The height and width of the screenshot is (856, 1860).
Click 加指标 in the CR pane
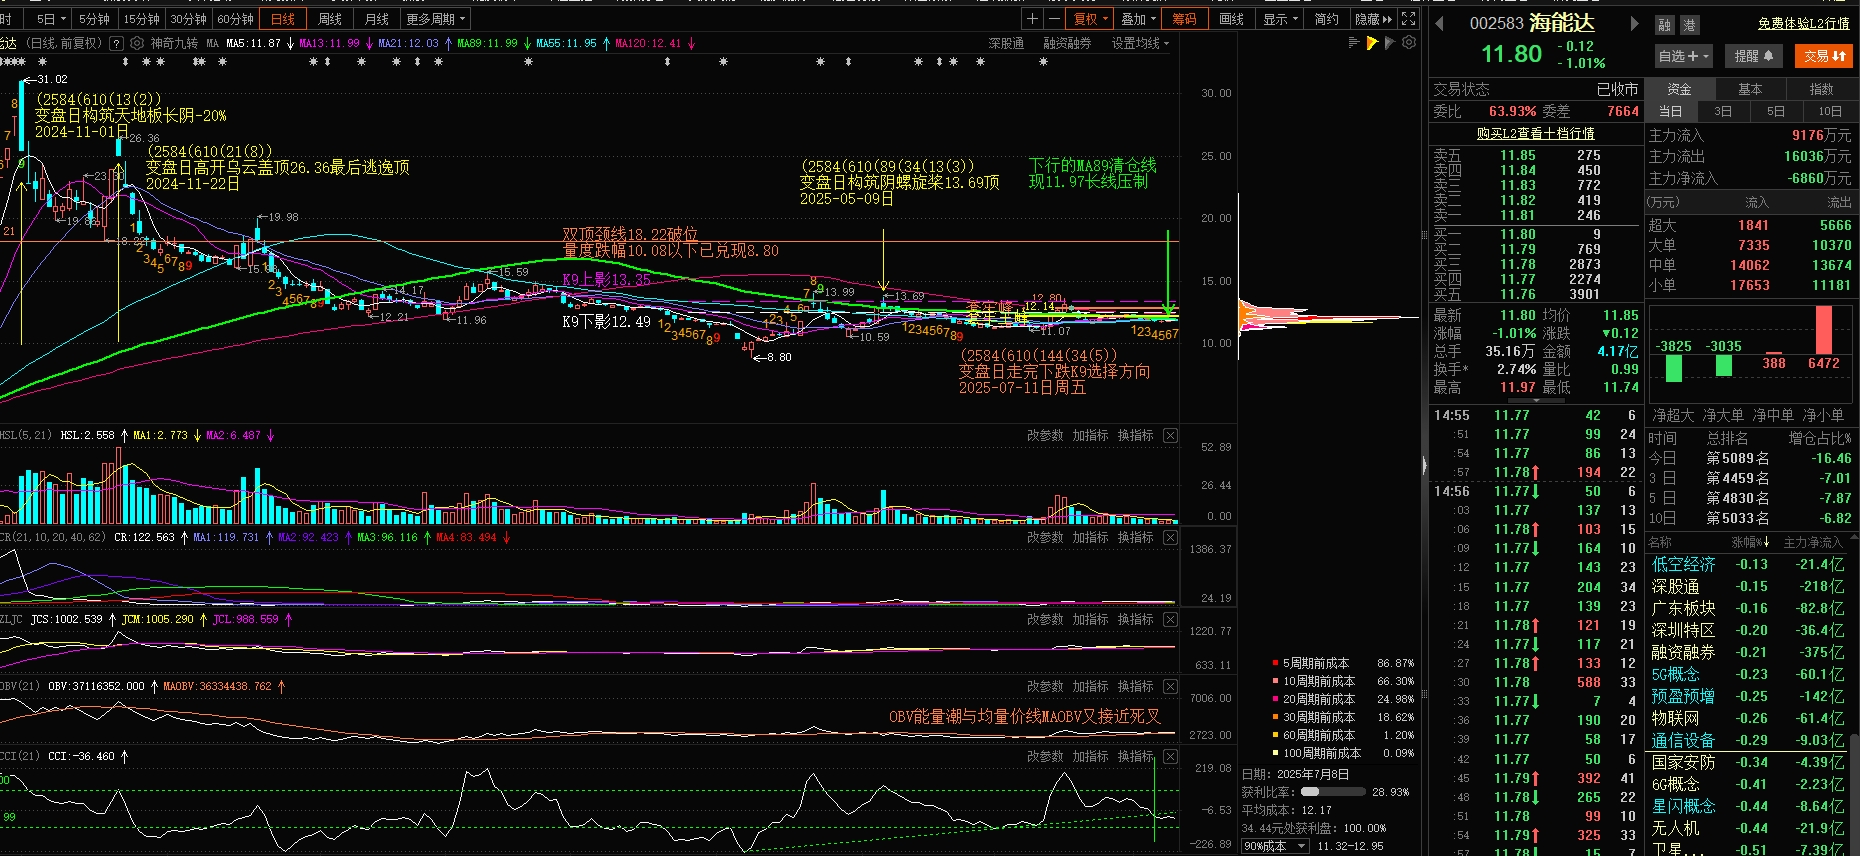tap(1090, 538)
